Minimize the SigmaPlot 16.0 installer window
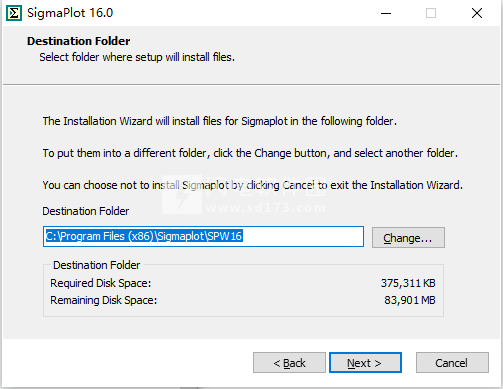The width and height of the screenshot is (503, 389). pyautogui.click(x=386, y=13)
